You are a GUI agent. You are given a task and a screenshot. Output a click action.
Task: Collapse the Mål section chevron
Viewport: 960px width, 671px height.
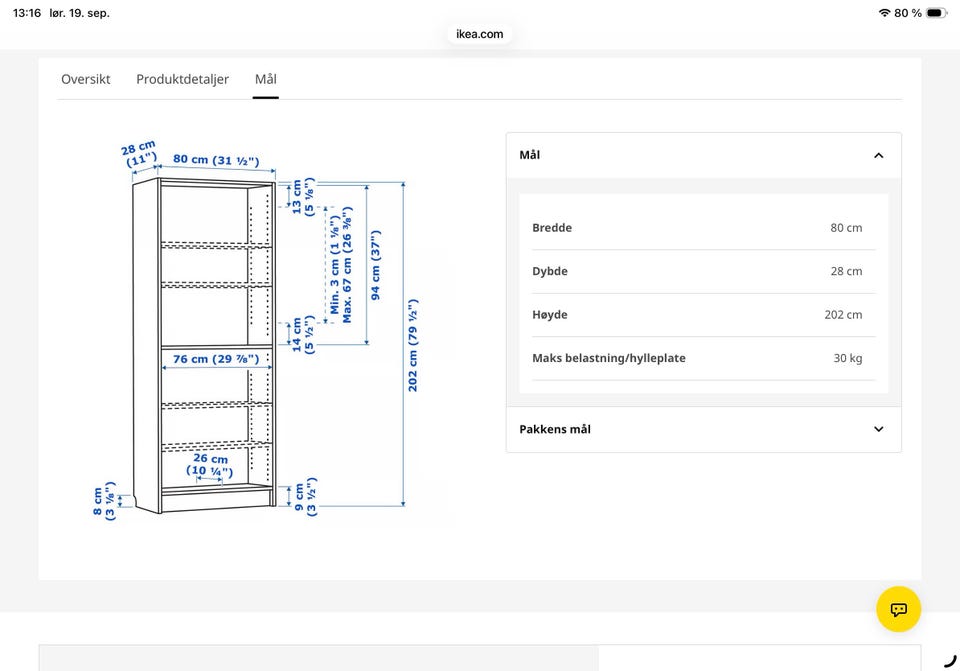[x=879, y=156]
